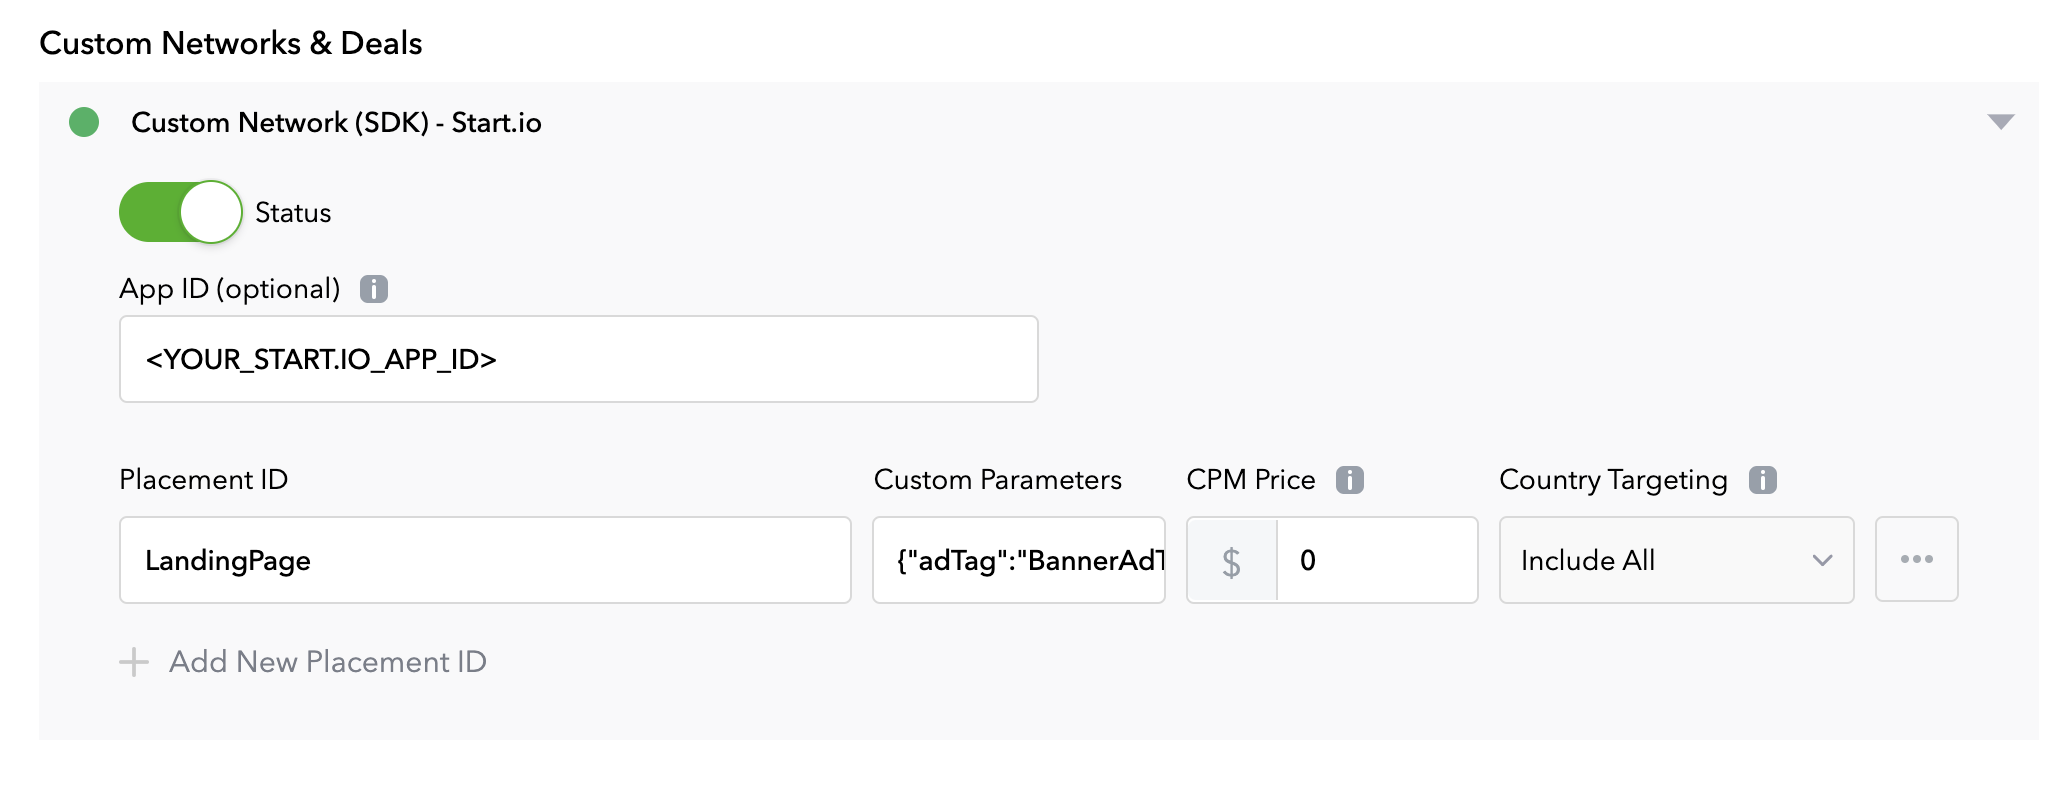Toggle the Status switch off

point(181,212)
